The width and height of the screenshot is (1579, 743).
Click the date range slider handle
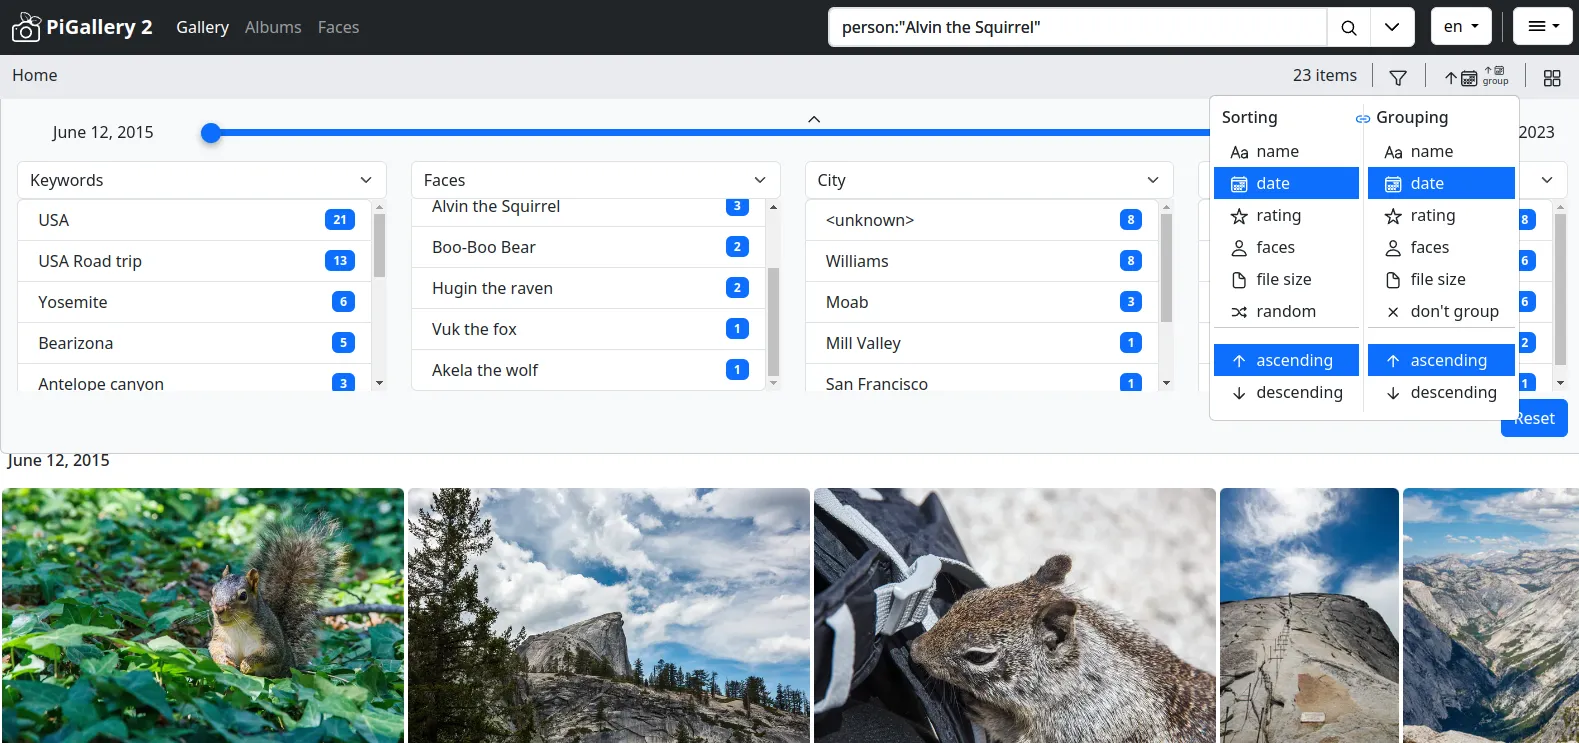[211, 133]
